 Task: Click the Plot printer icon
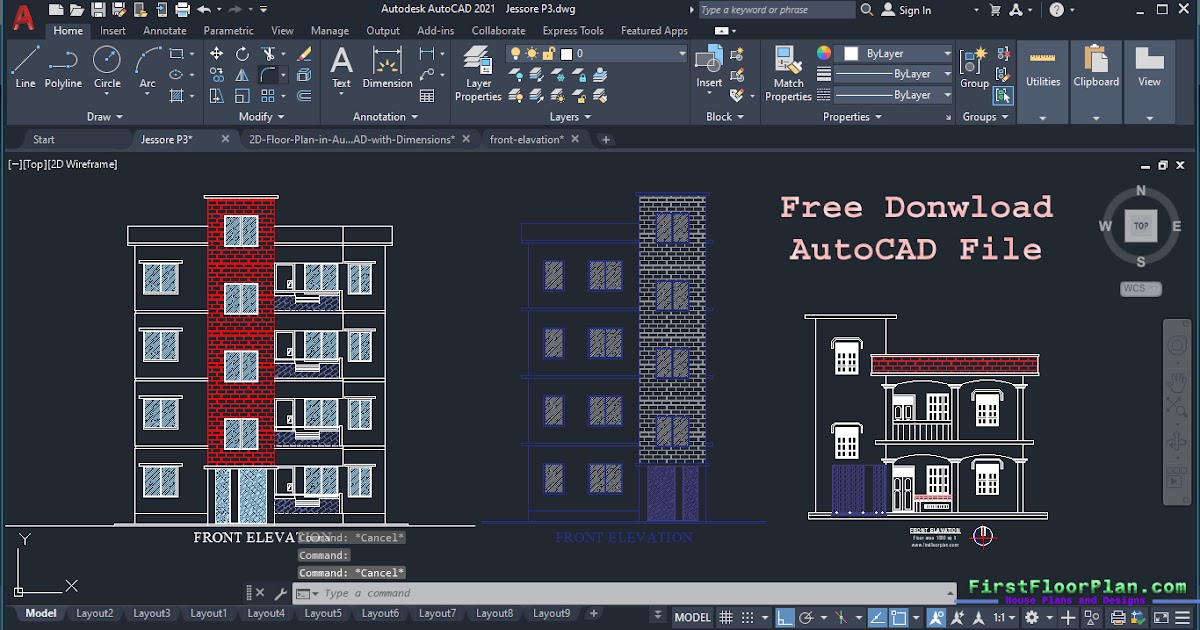[182, 10]
